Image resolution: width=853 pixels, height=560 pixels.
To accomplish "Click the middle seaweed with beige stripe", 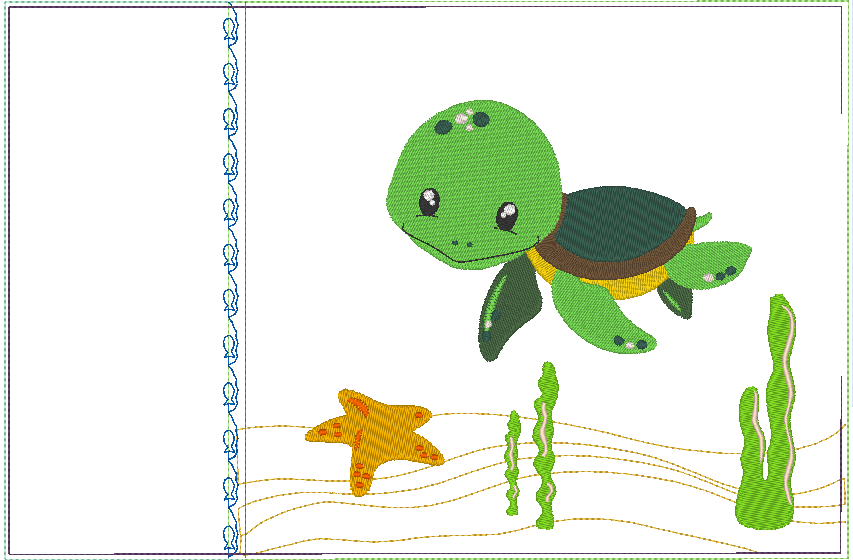I will pos(545,445).
